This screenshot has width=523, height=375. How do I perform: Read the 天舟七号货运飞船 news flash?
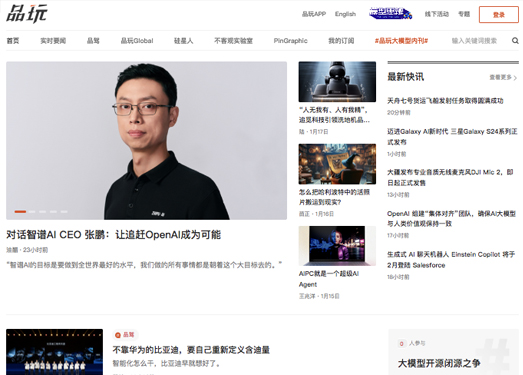point(445,101)
